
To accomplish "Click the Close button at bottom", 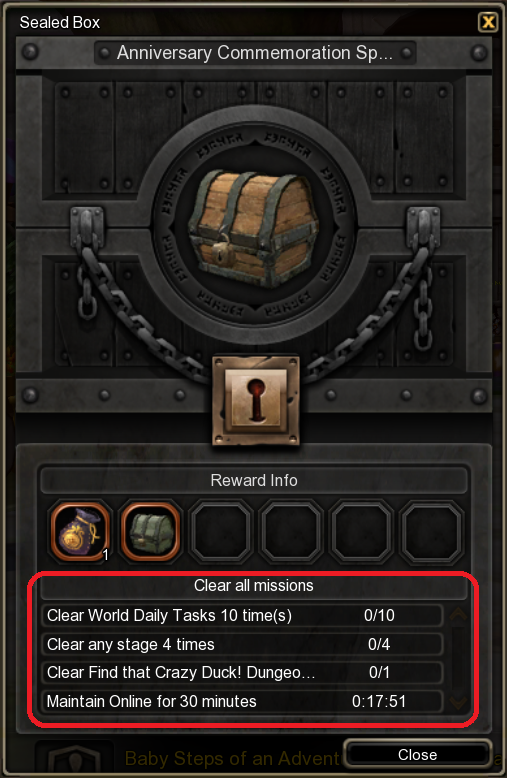I will 418,754.
